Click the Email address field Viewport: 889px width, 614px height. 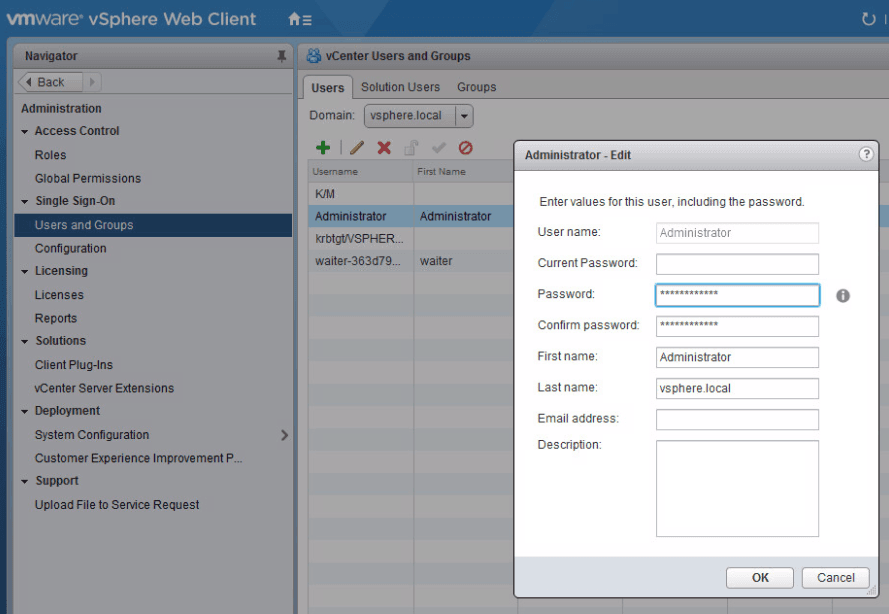(737, 420)
